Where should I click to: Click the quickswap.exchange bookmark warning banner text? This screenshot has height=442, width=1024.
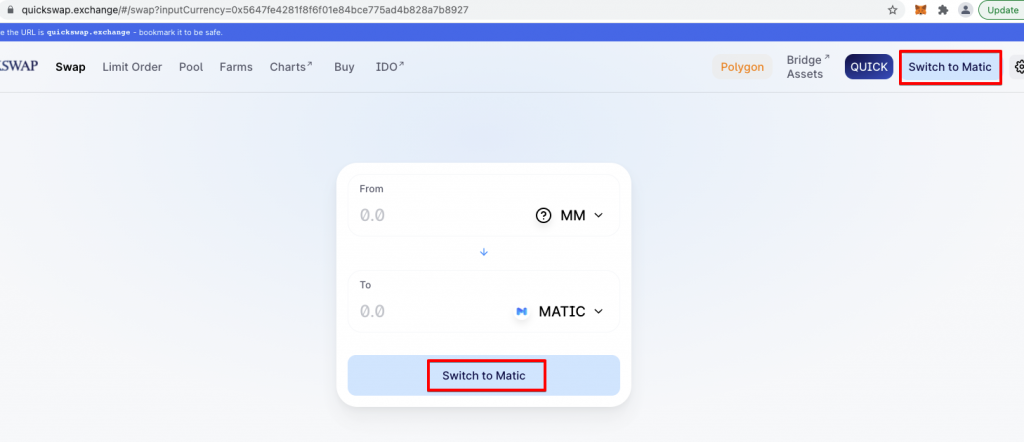coord(112,32)
